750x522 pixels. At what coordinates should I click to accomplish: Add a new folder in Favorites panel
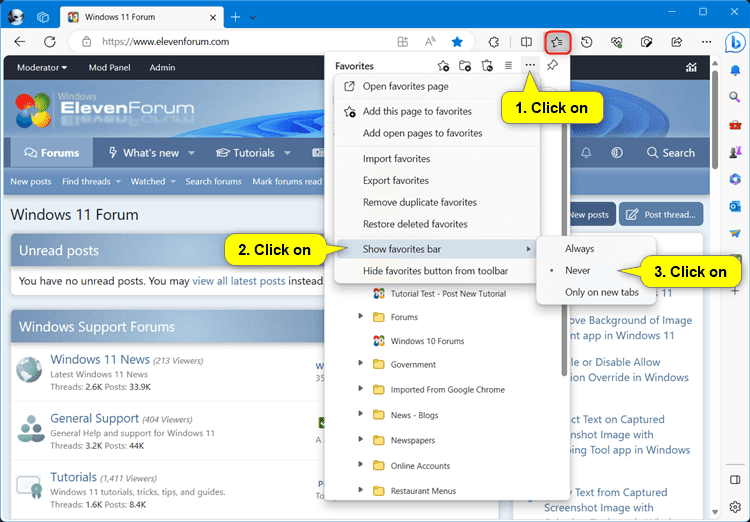coord(465,66)
